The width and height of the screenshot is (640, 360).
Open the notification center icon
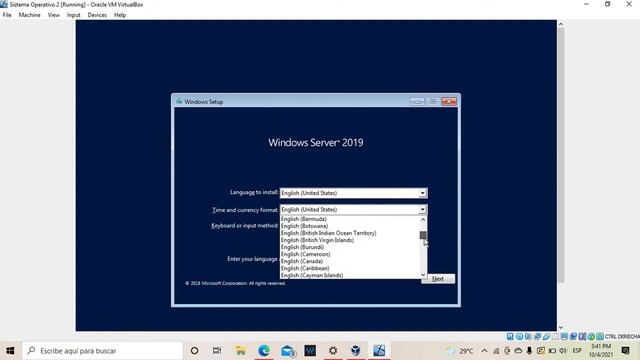[625, 351]
